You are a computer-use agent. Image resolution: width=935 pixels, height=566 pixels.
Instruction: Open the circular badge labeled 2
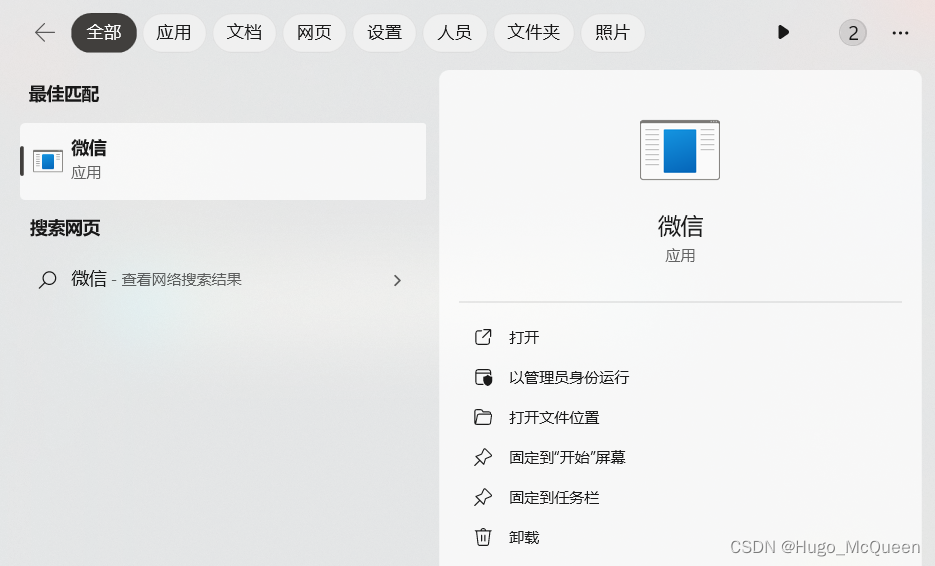[x=853, y=33]
